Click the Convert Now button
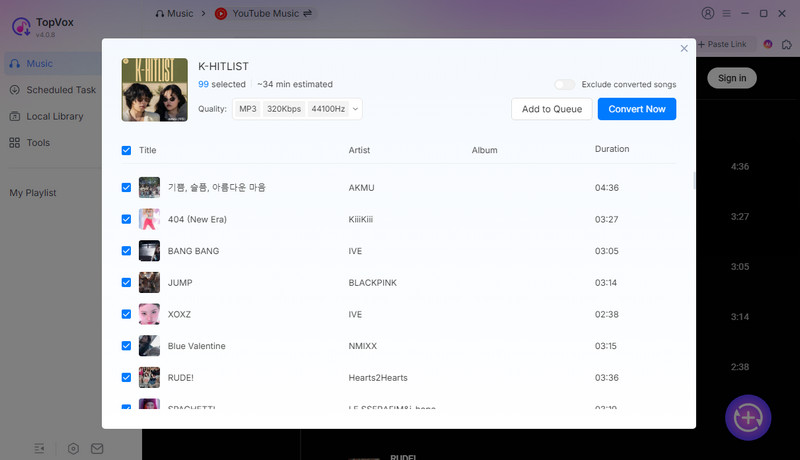Viewport: 800px width, 460px height. [x=637, y=109]
